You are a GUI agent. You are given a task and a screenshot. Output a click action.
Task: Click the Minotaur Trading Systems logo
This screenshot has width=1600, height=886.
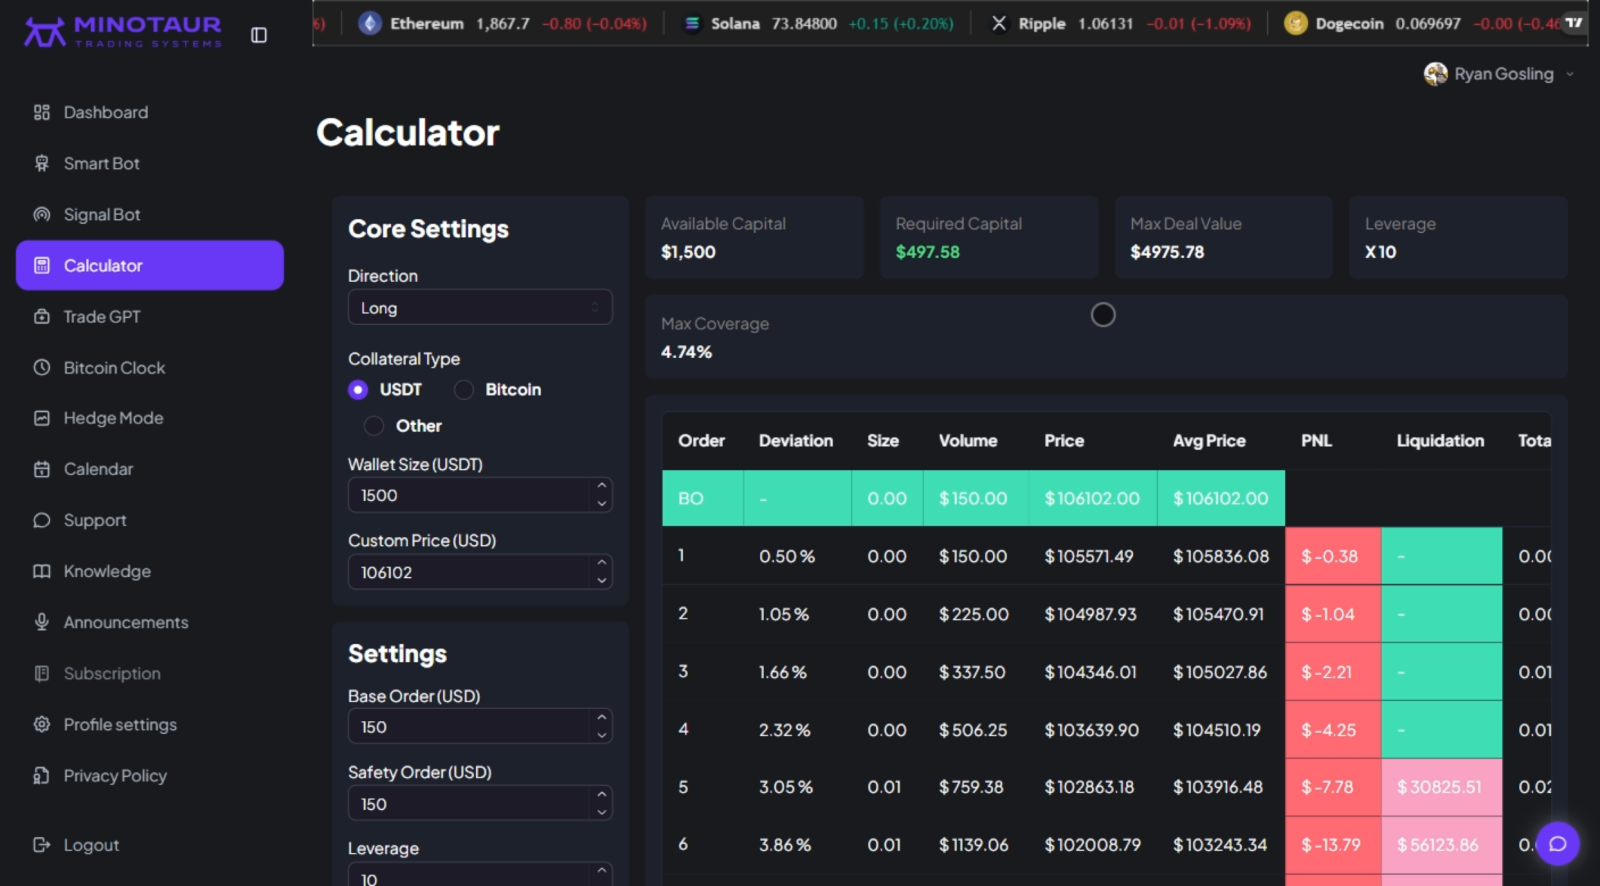tap(123, 32)
